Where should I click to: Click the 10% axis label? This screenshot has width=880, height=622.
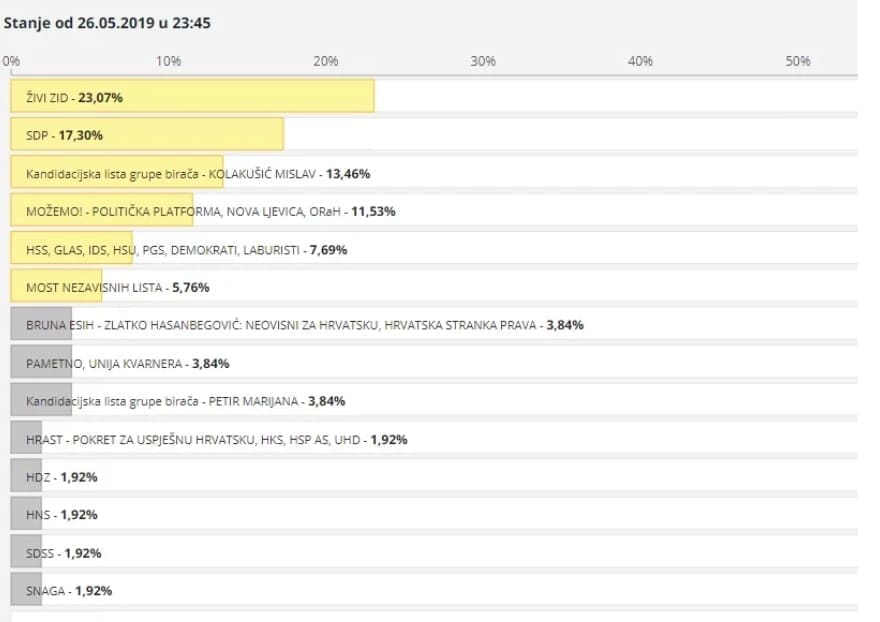tap(169, 62)
